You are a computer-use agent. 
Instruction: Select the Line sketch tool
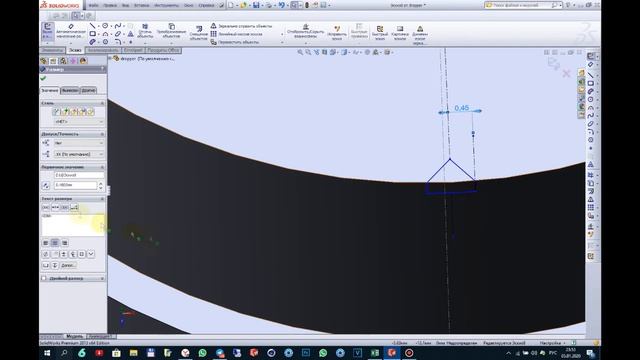click(92, 26)
